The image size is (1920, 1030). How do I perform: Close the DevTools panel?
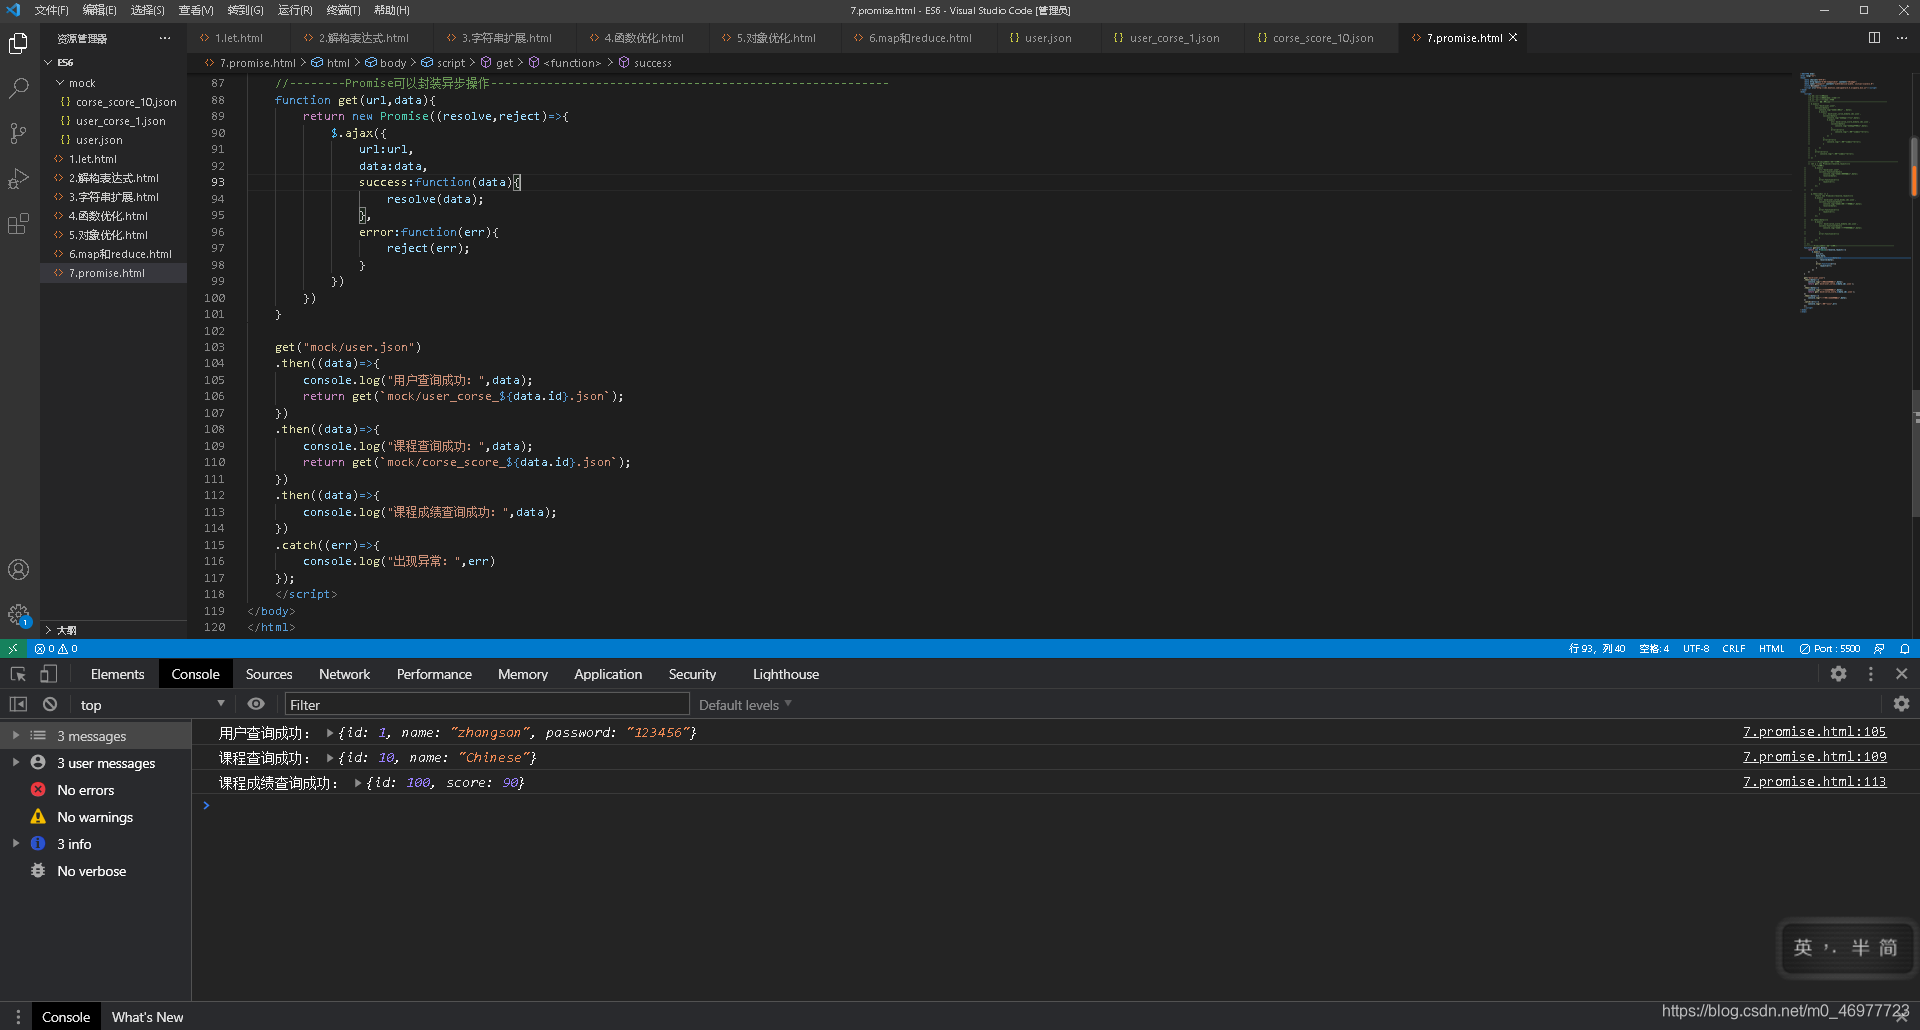(1902, 674)
